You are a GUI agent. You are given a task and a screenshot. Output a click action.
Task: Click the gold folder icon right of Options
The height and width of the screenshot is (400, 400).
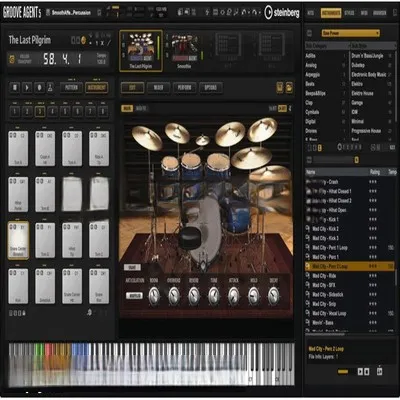[x=289, y=87]
